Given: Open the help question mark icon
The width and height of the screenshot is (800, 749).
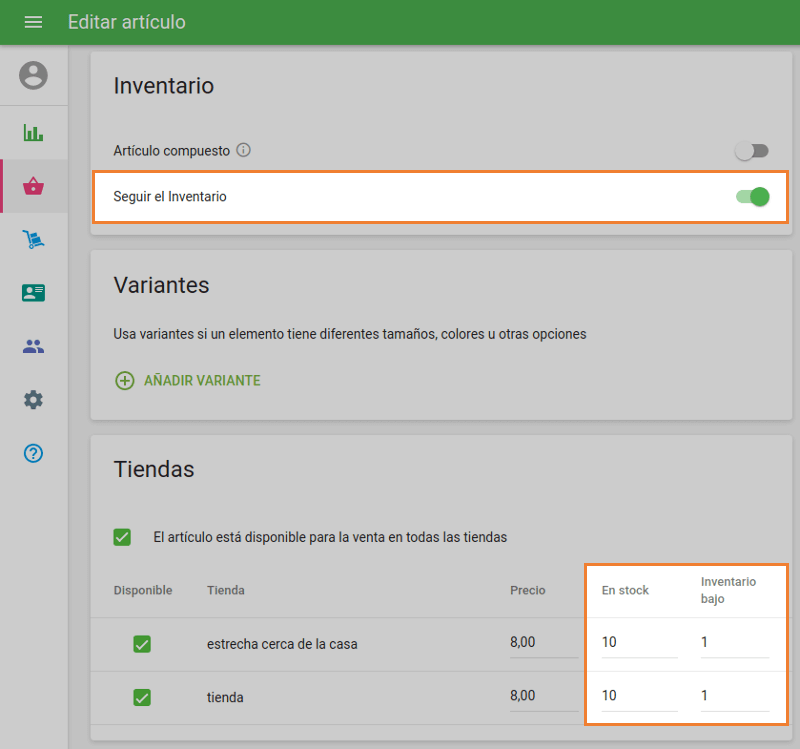Looking at the screenshot, I should 33,453.
